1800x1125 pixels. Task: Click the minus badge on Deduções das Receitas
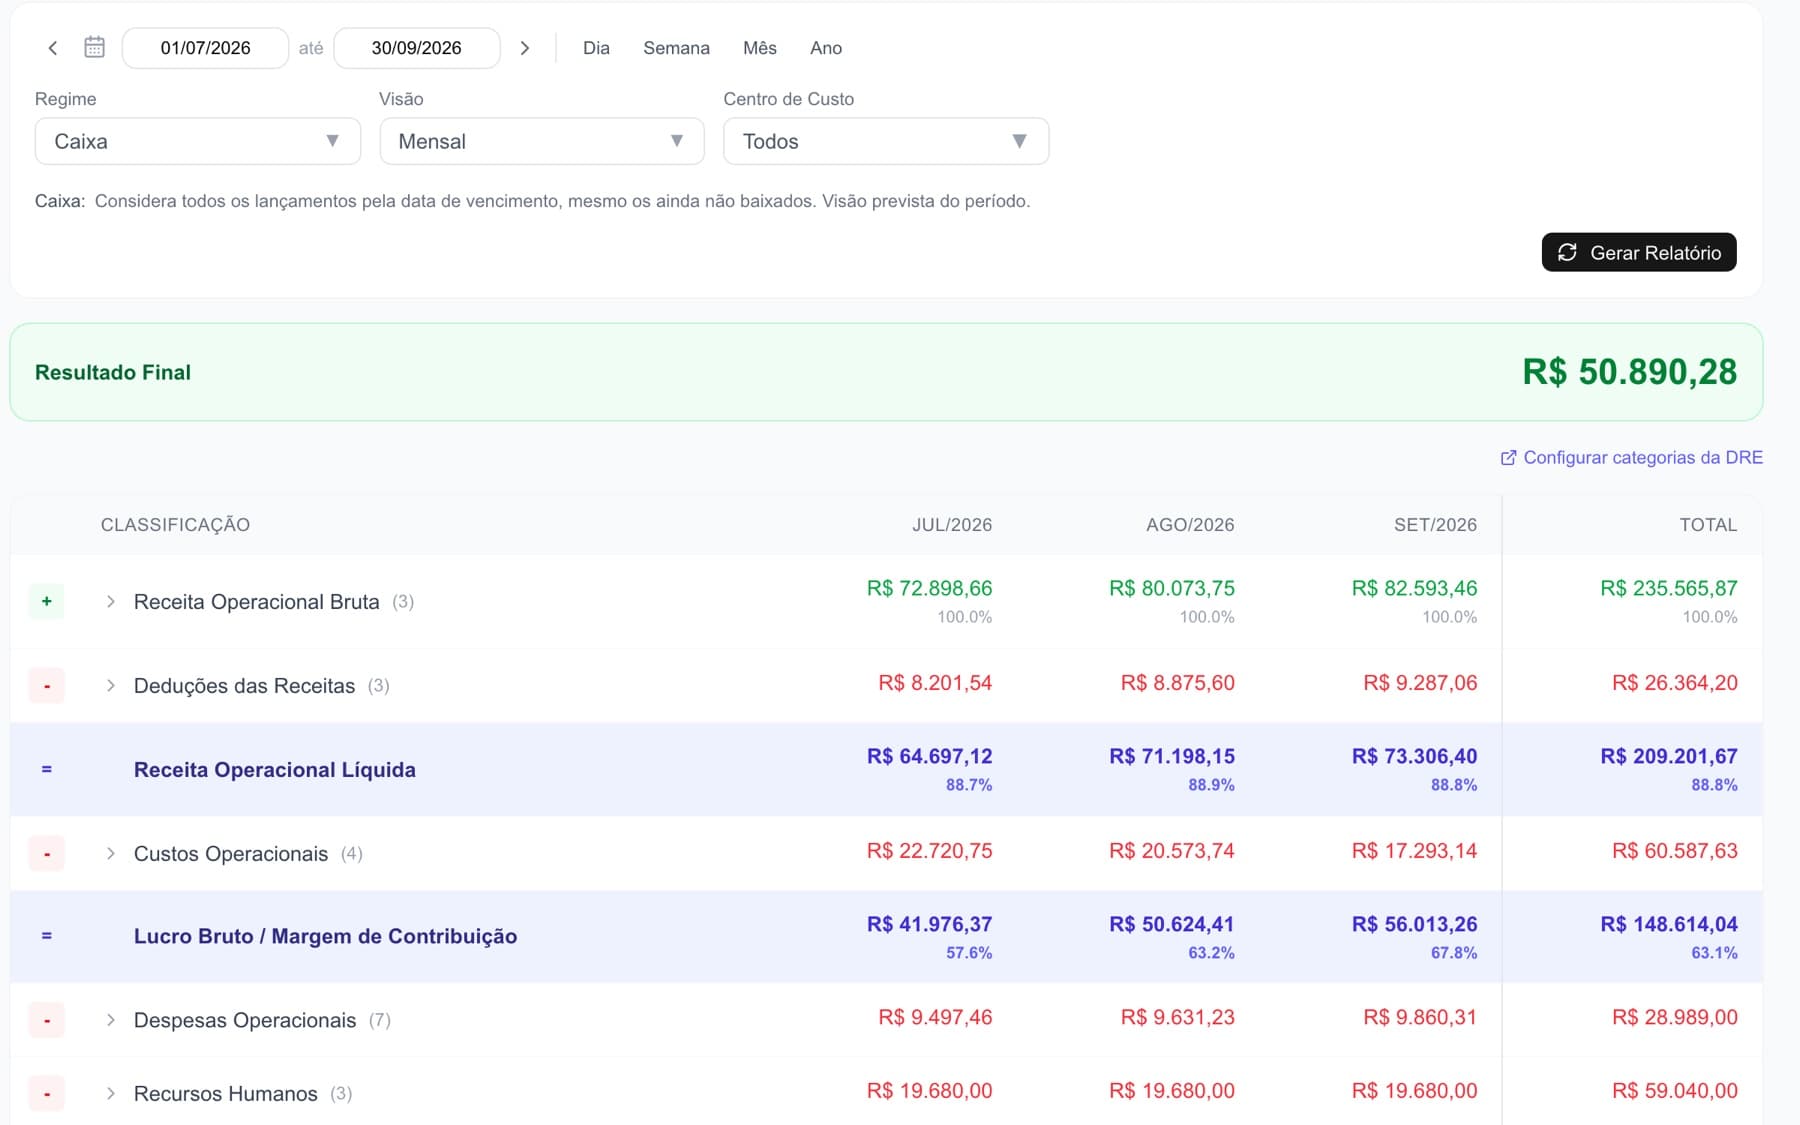point(47,685)
